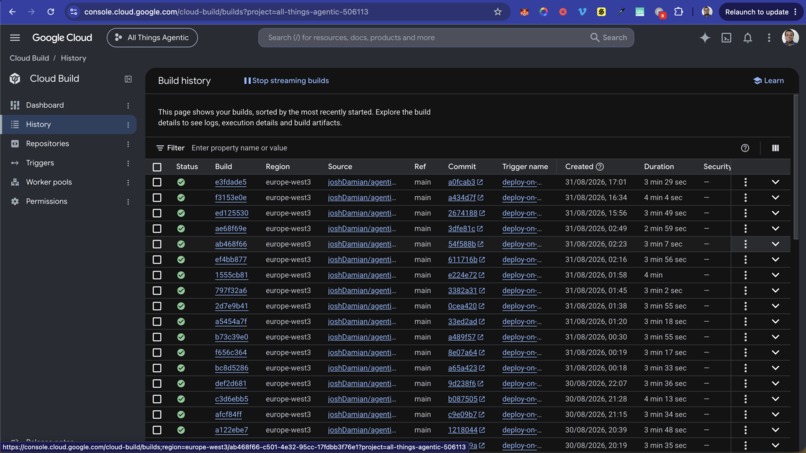
Task: Stop streaming builds
Action: coord(286,81)
